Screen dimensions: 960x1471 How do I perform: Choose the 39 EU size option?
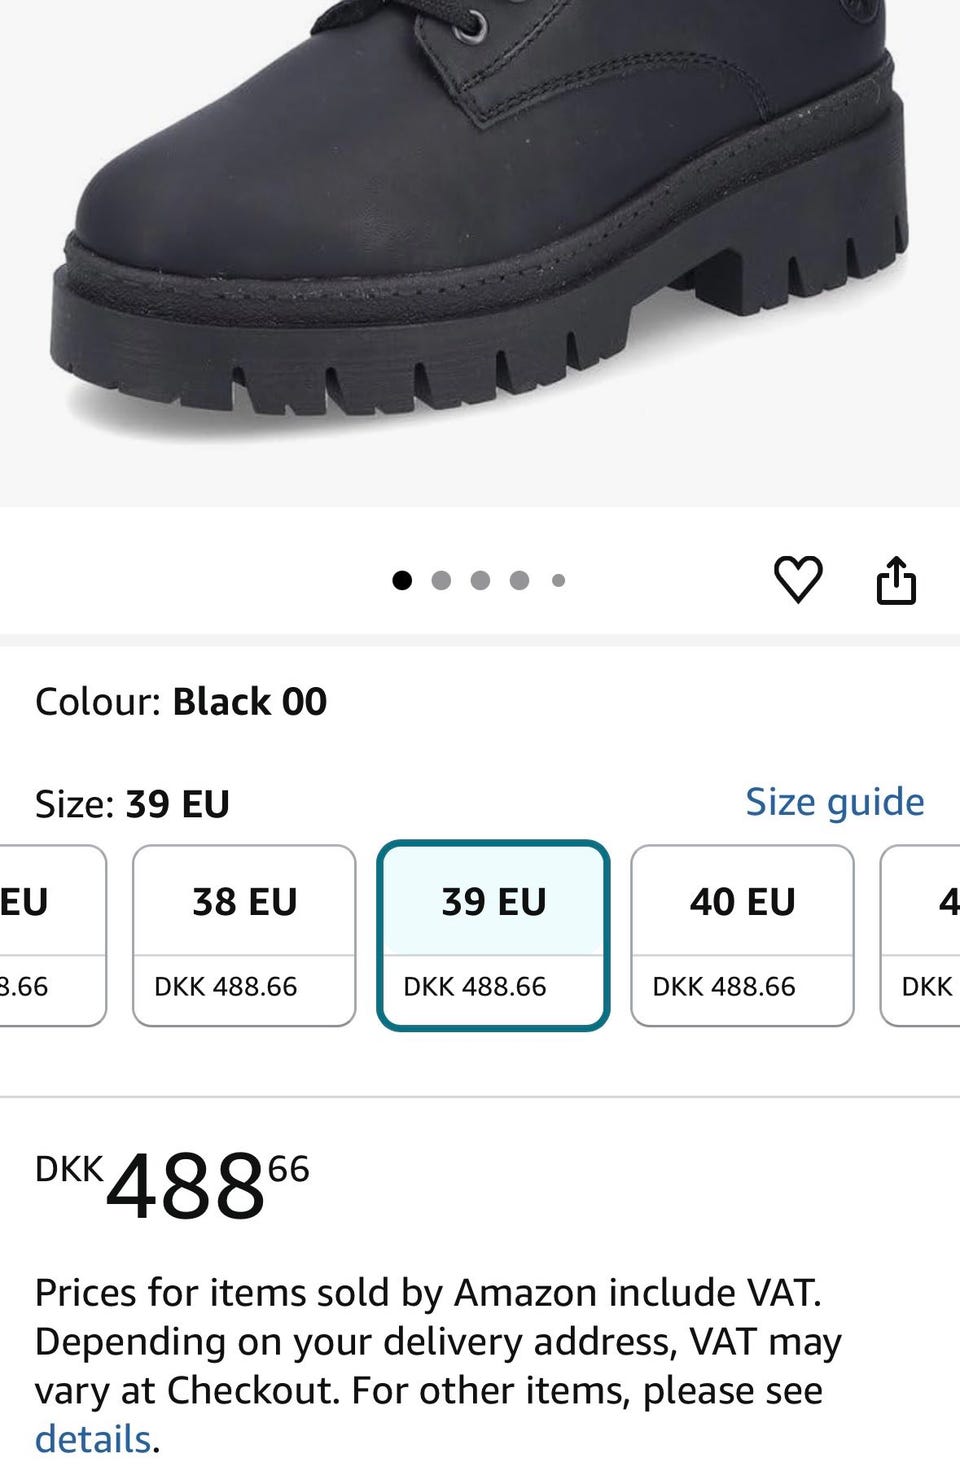click(x=493, y=935)
